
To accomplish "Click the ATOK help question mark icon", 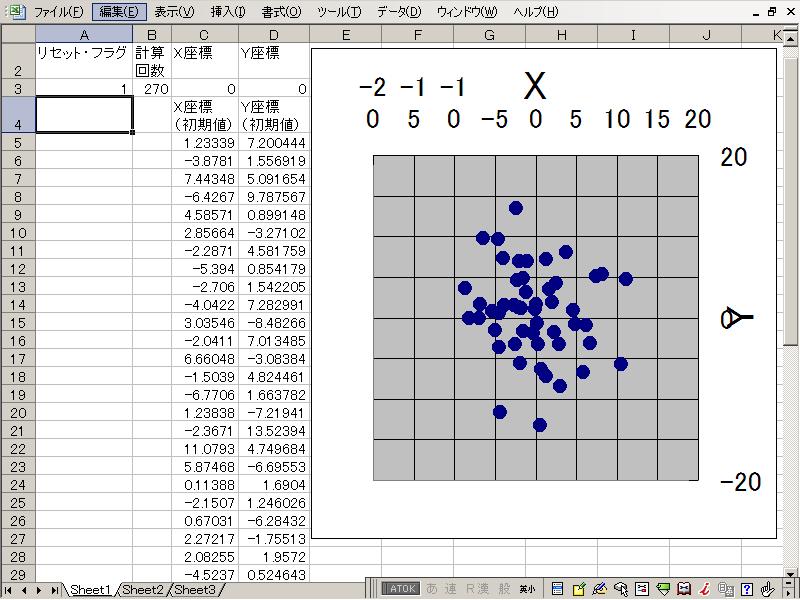I will point(747,589).
